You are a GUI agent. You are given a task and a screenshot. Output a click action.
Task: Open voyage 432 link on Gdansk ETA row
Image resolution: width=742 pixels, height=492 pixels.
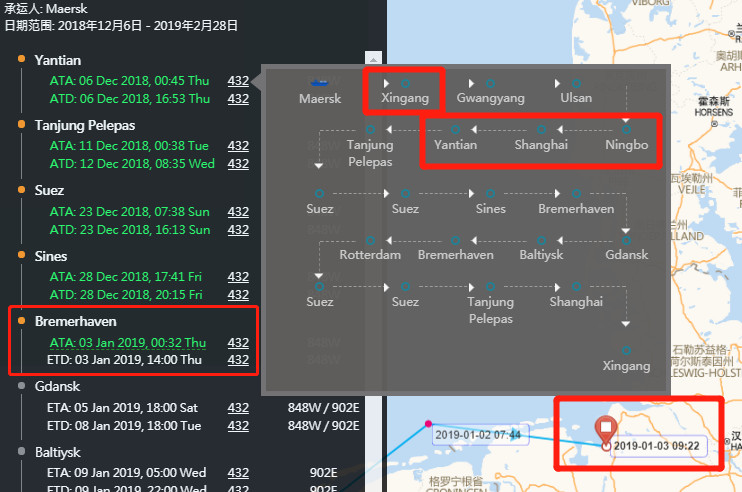[238, 407]
